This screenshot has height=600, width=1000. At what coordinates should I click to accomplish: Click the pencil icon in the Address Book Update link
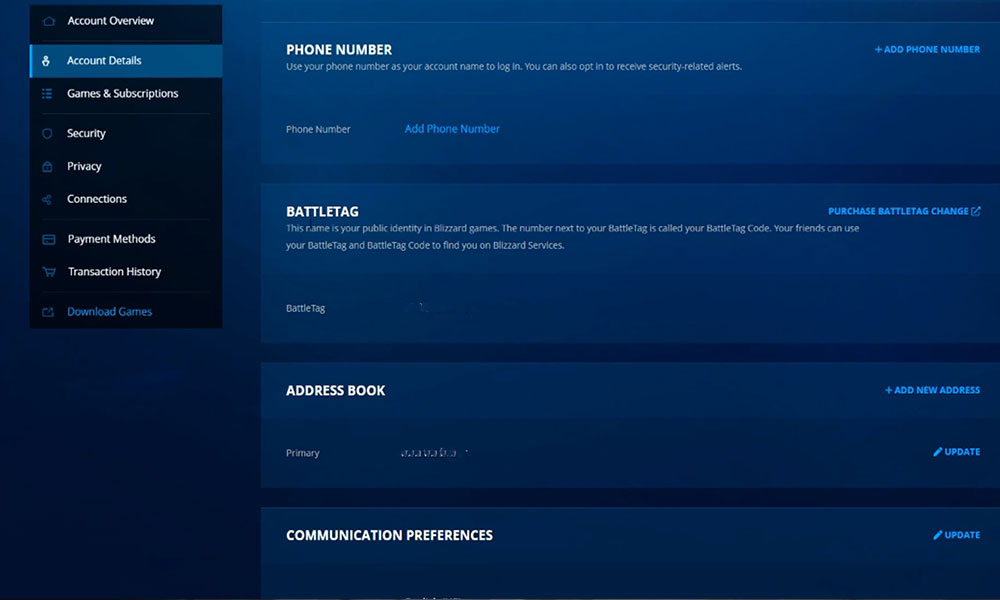pyautogui.click(x=938, y=451)
